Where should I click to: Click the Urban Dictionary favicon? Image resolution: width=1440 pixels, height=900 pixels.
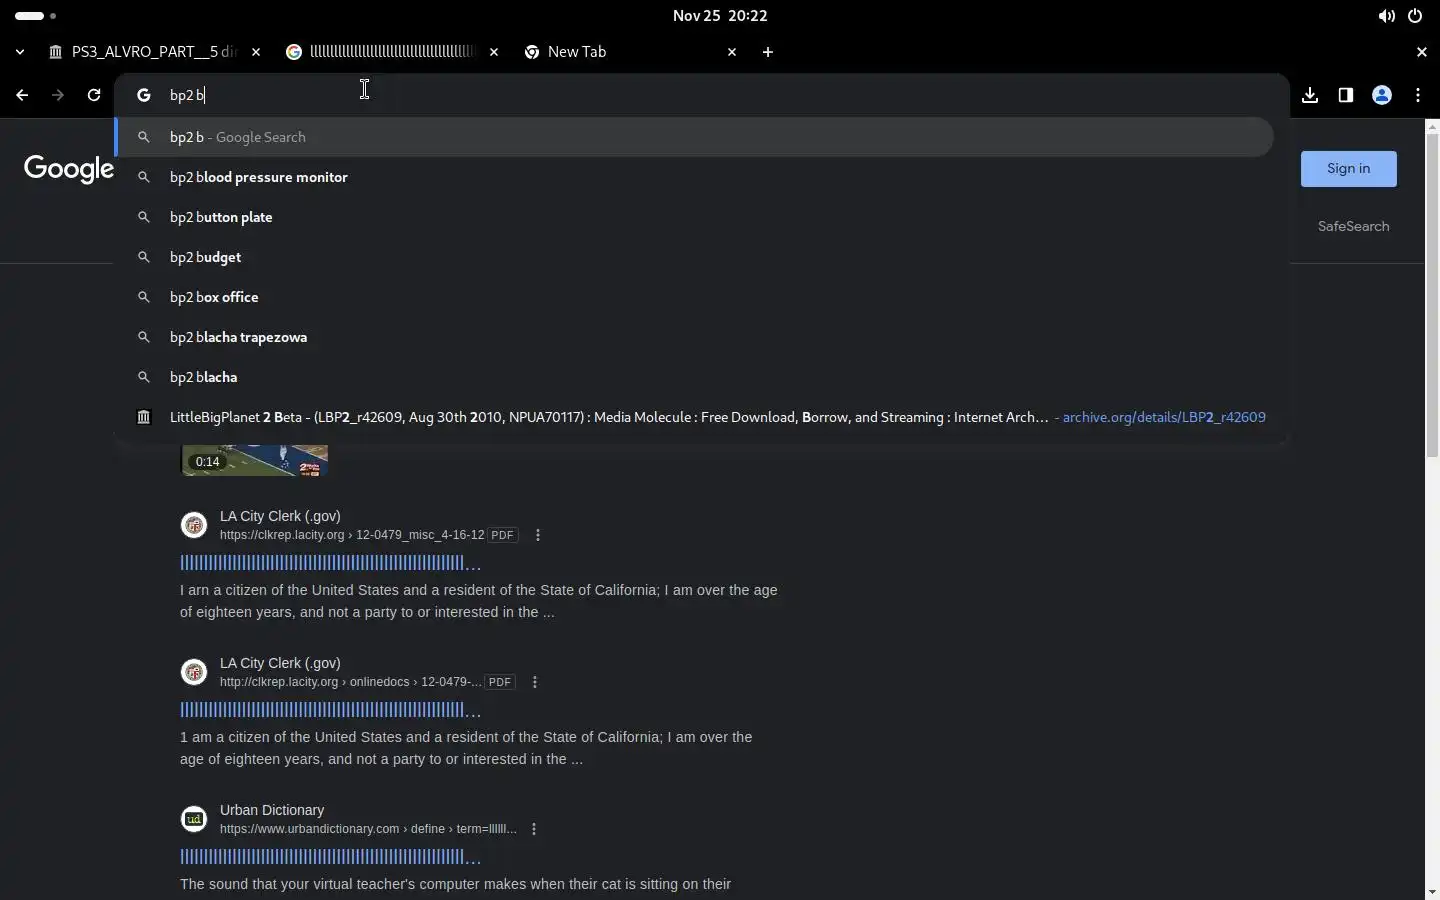pyautogui.click(x=194, y=819)
